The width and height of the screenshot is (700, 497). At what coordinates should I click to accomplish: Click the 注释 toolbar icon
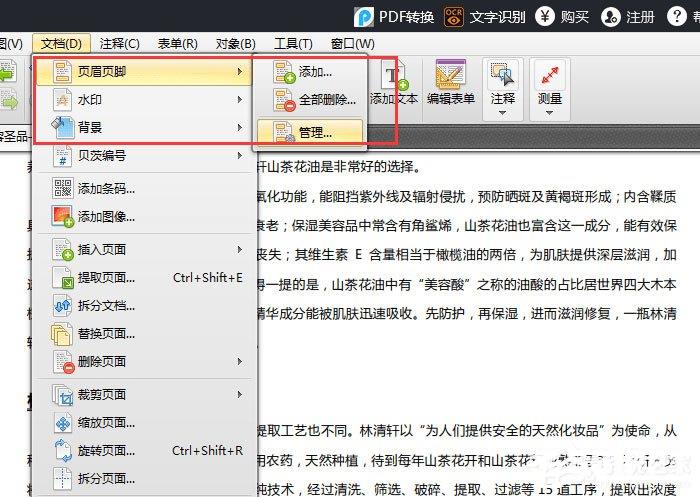(x=503, y=75)
